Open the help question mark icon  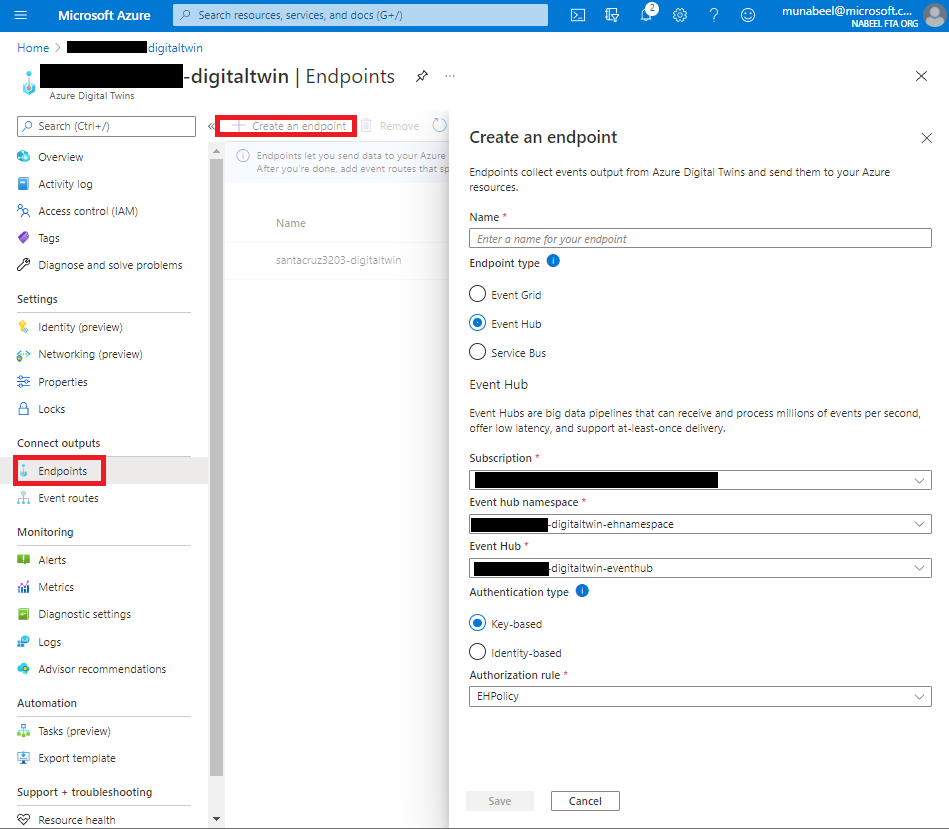[714, 15]
